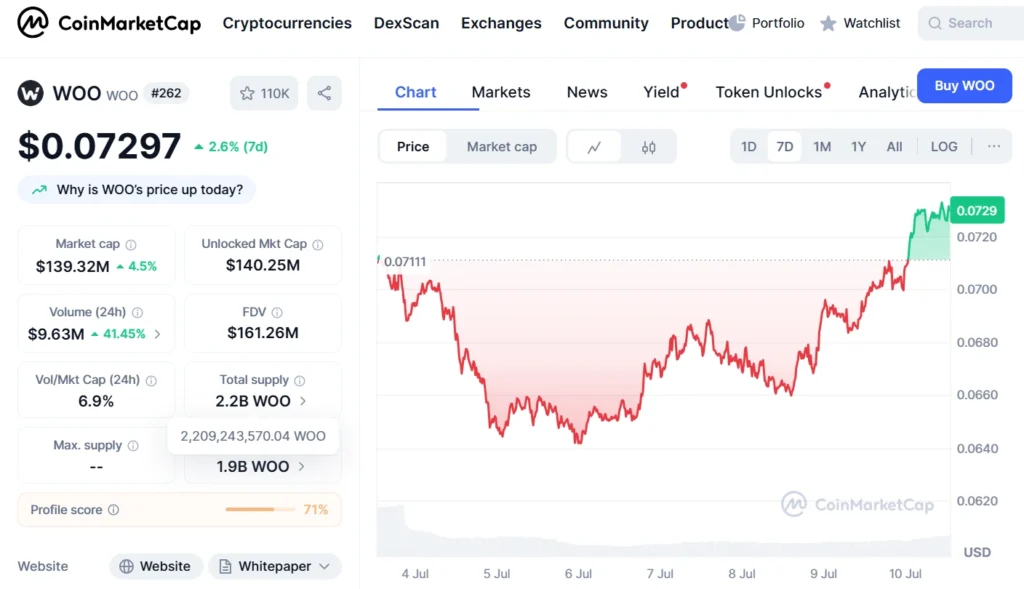Open extra chart timeframe options

994,146
